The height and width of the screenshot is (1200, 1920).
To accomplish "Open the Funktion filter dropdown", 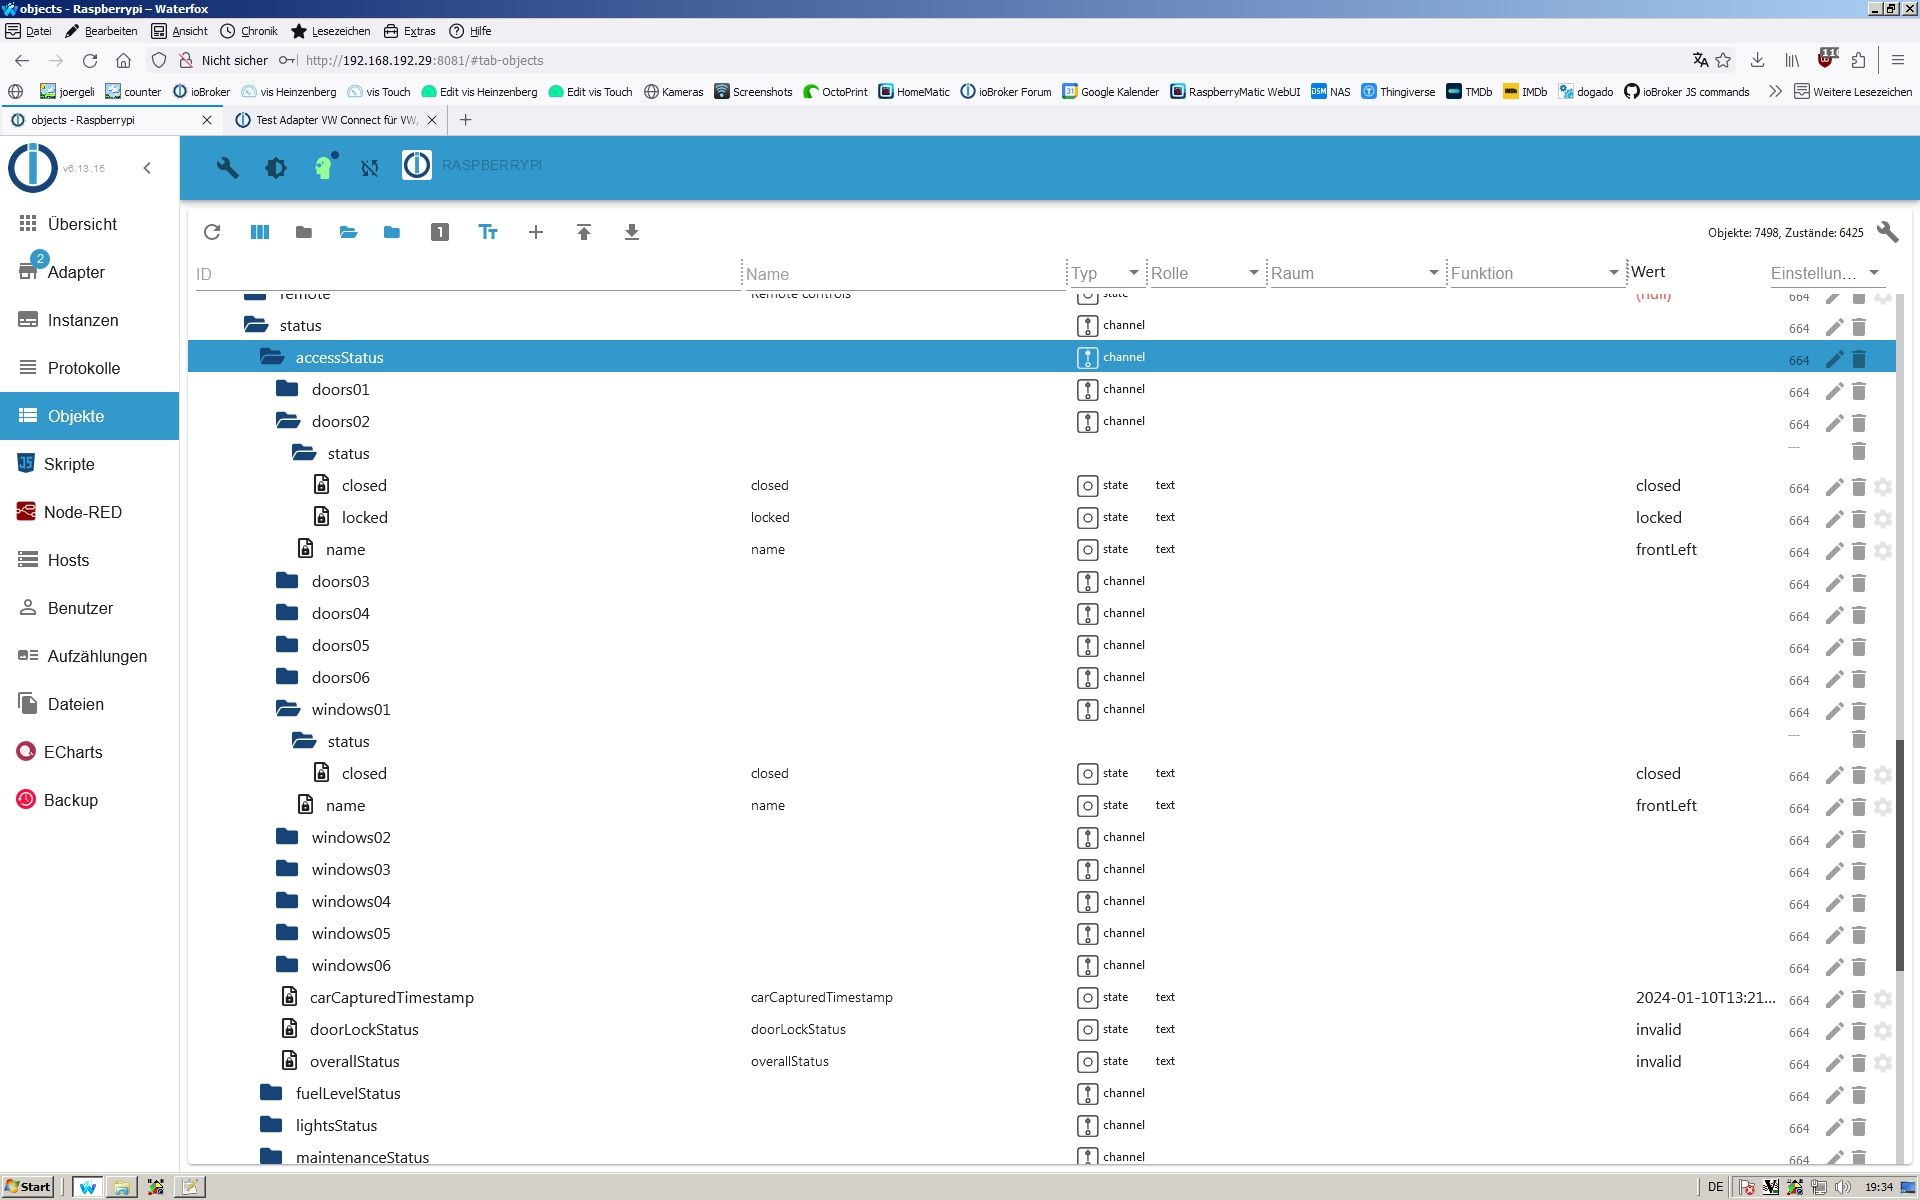I will 1613,272.
